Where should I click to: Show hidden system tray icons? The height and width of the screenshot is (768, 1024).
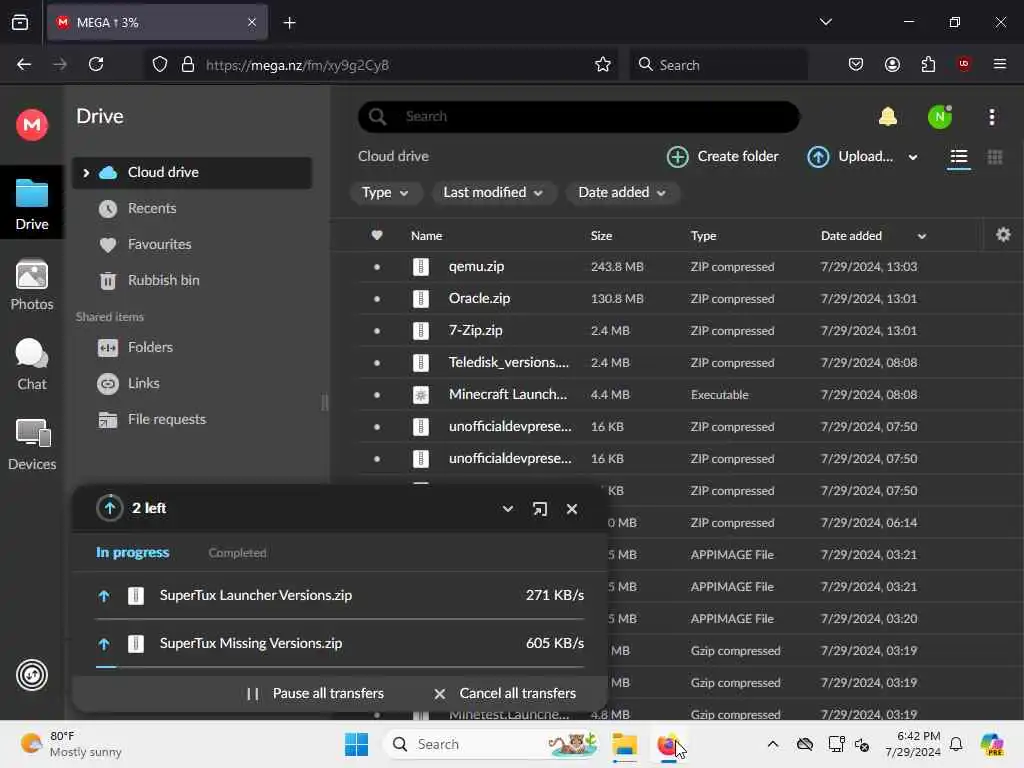tap(772, 744)
